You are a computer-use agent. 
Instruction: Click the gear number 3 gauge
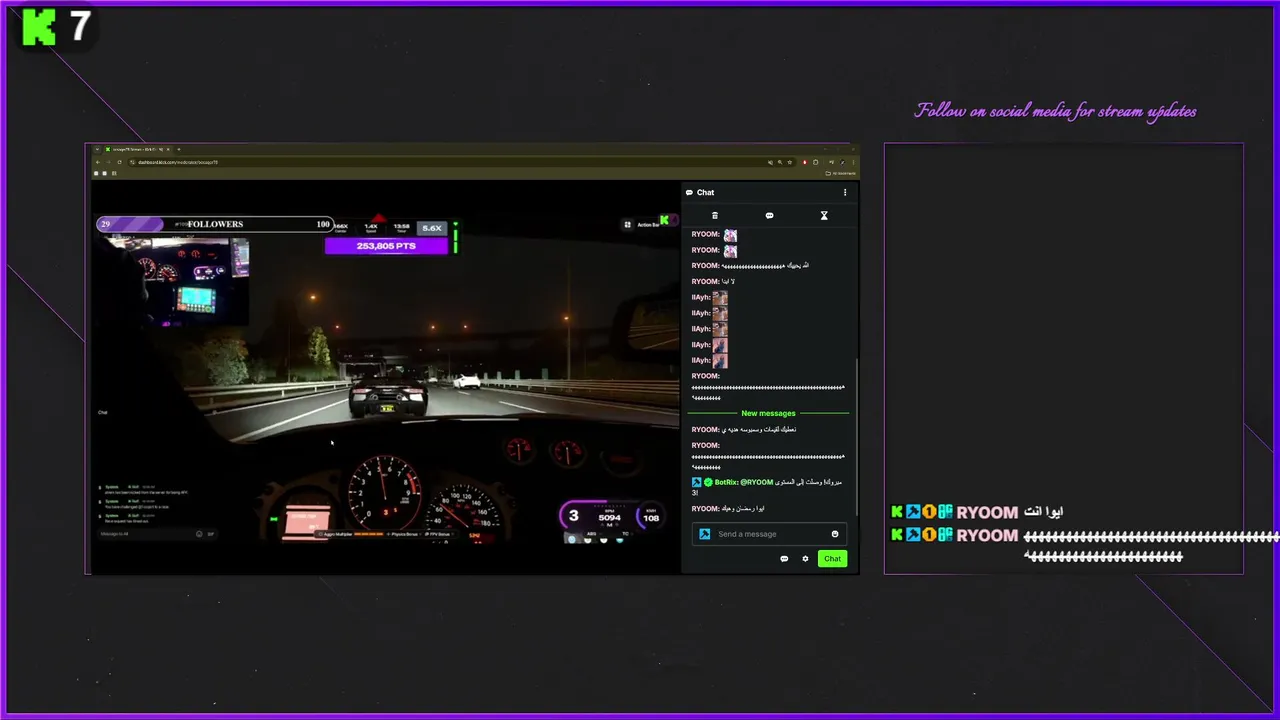(x=573, y=516)
